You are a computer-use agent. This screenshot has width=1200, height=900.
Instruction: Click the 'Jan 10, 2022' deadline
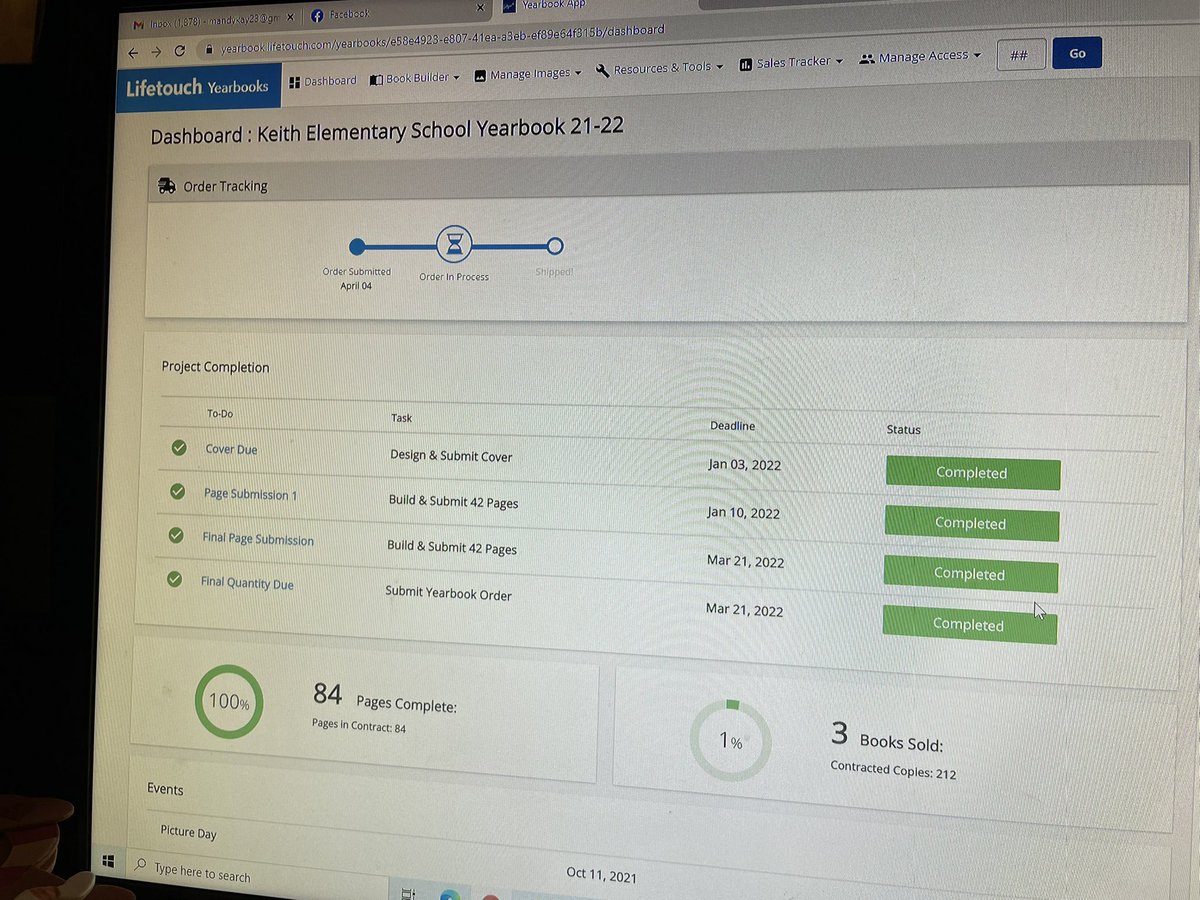743,513
